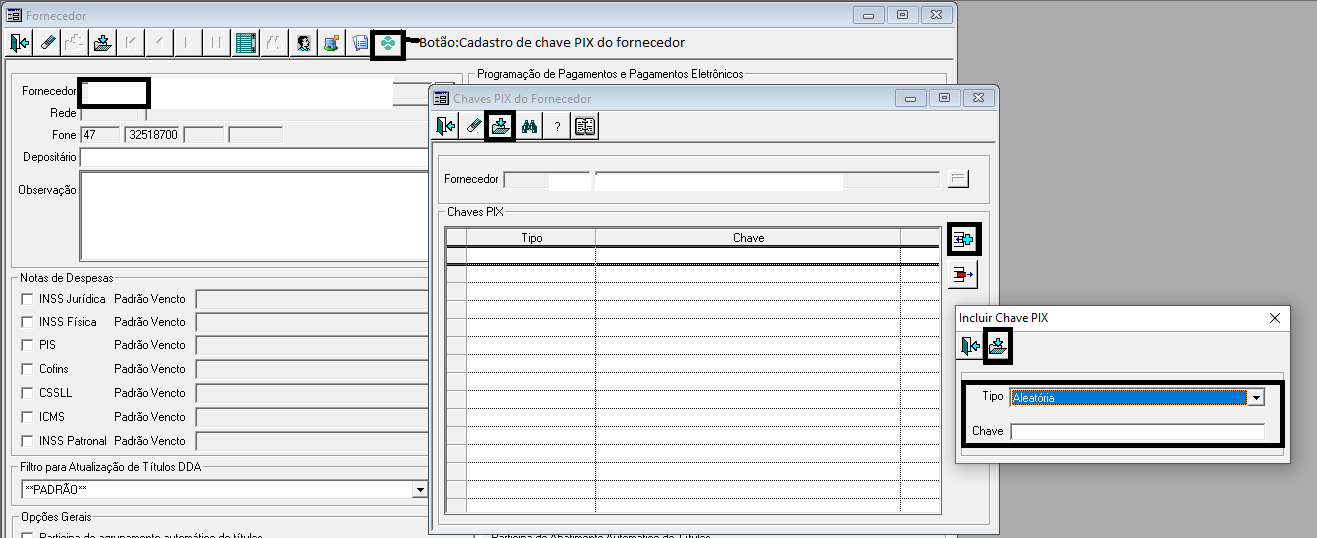The height and width of the screenshot is (538, 1317).
Task: Check the ICMS checkbox
Action: click(x=27, y=417)
